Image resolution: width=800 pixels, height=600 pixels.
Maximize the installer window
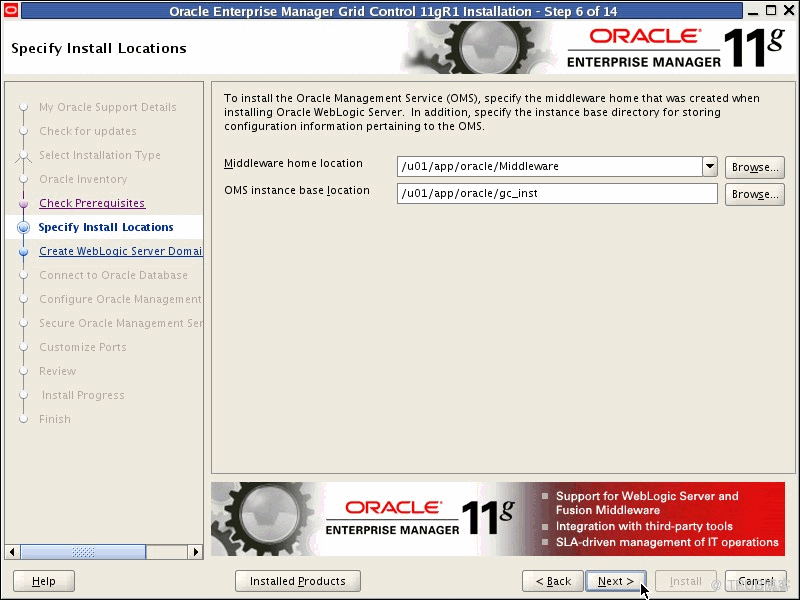coord(771,10)
